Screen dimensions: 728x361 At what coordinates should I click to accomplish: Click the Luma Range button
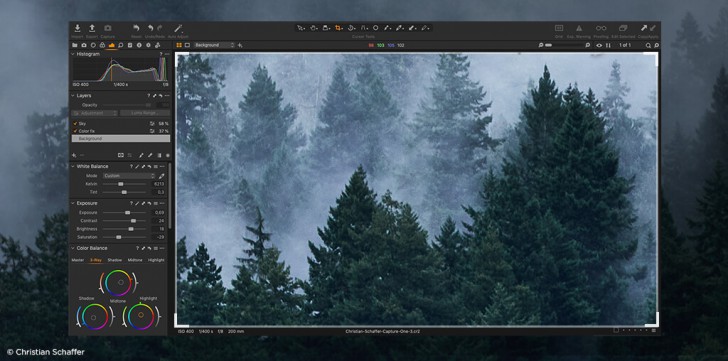pyautogui.click(x=144, y=113)
